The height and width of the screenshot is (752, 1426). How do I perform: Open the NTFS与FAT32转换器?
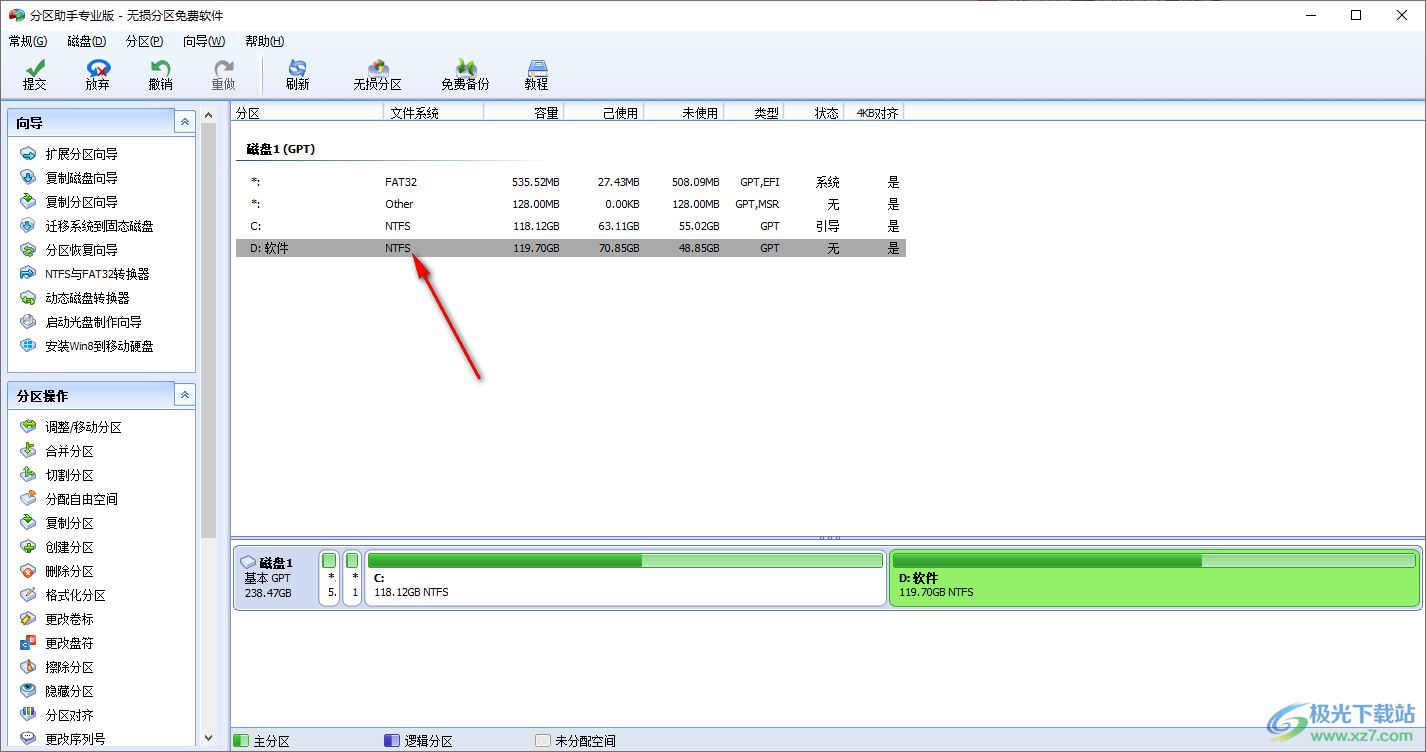[85, 274]
